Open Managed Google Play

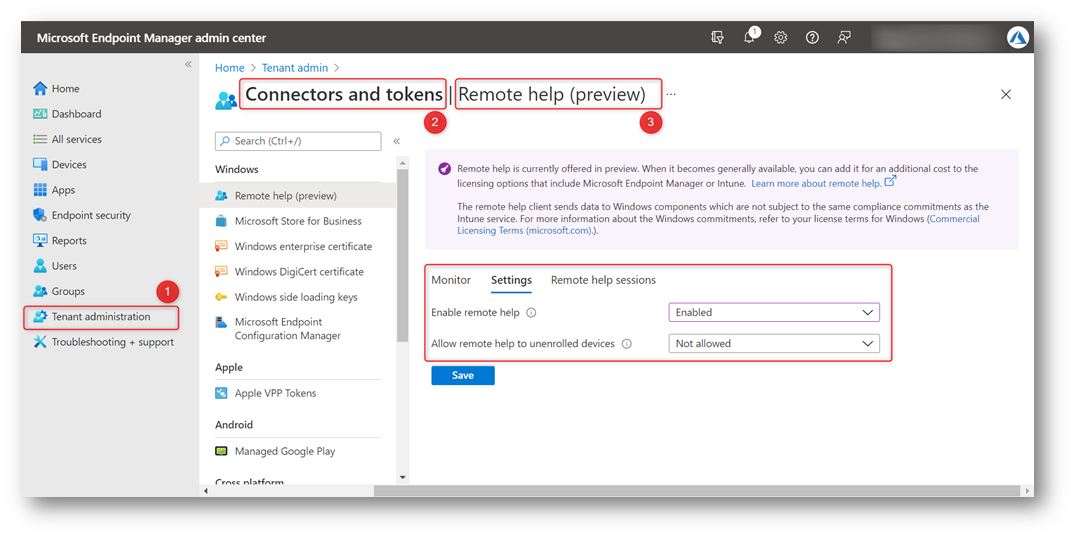pyautogui.click(x=285, y=451)
